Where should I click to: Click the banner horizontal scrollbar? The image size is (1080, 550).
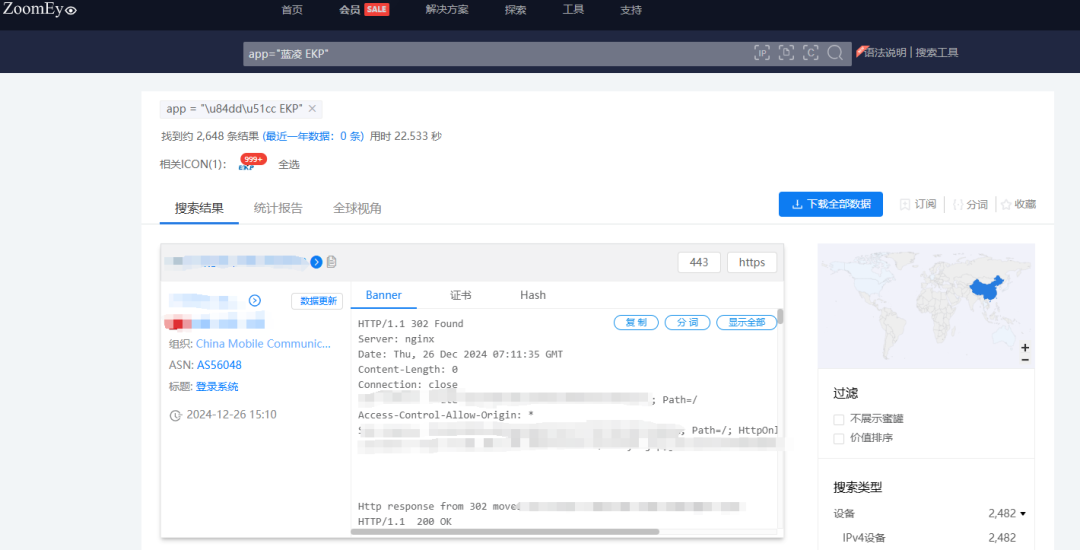coord(505,531)
